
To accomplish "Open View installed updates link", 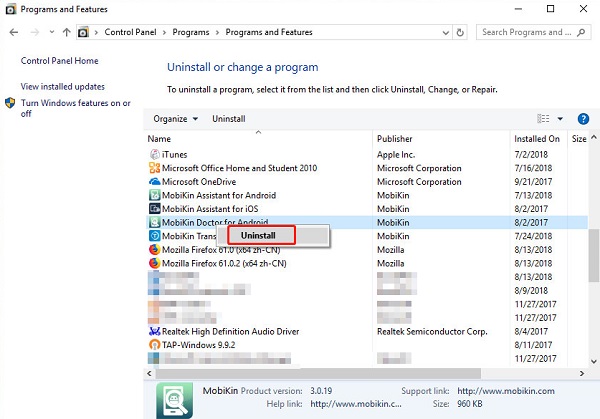I will click(62, 86).
